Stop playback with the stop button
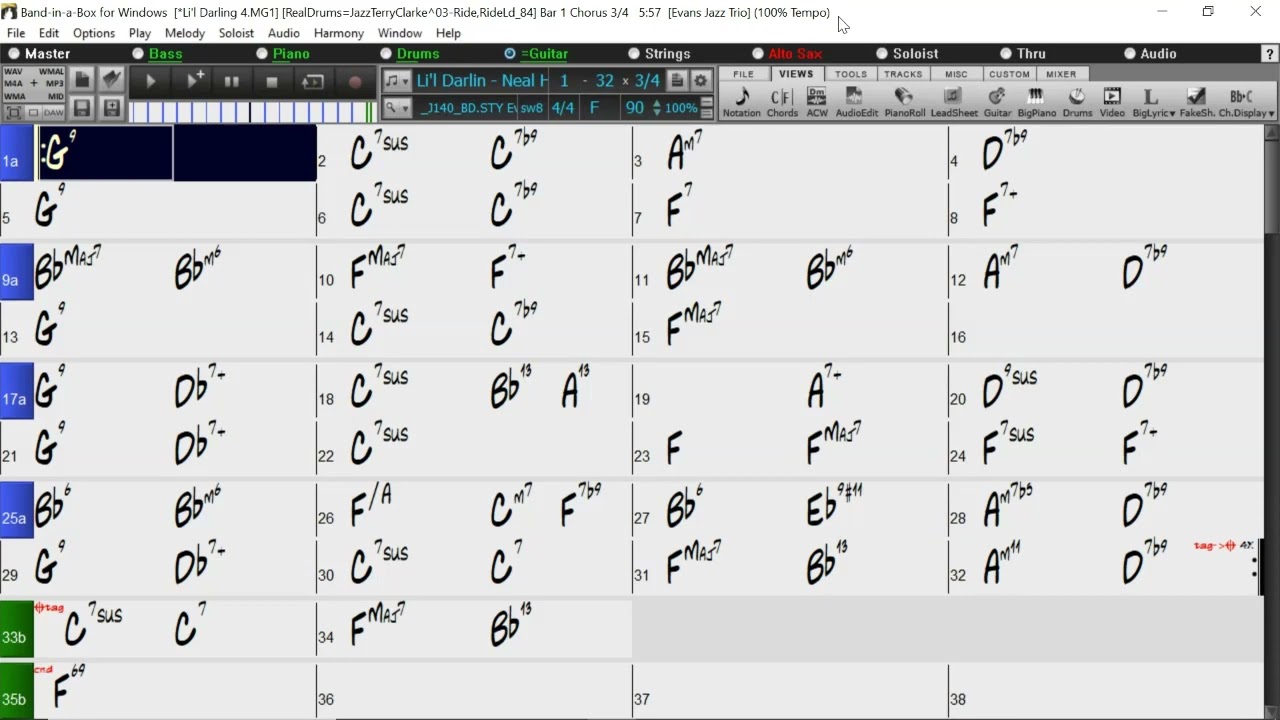 [x=271, y=81]
